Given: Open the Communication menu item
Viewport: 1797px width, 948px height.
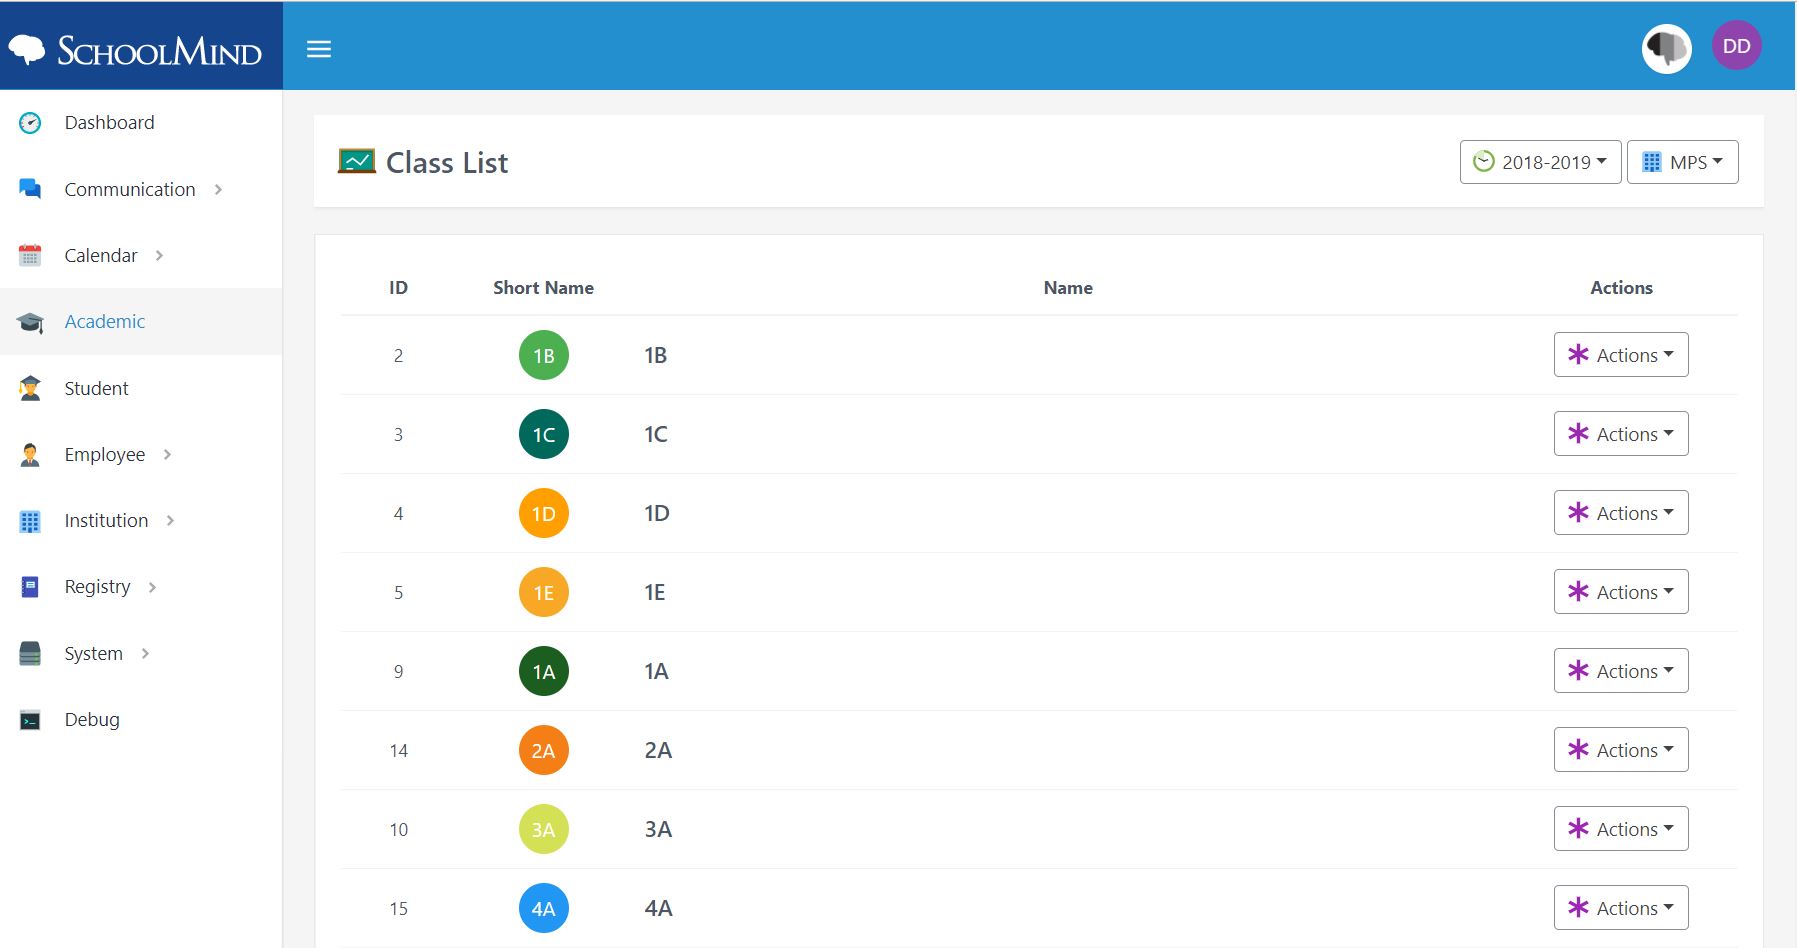Looking at the screenshot, I should coord(141,189).
